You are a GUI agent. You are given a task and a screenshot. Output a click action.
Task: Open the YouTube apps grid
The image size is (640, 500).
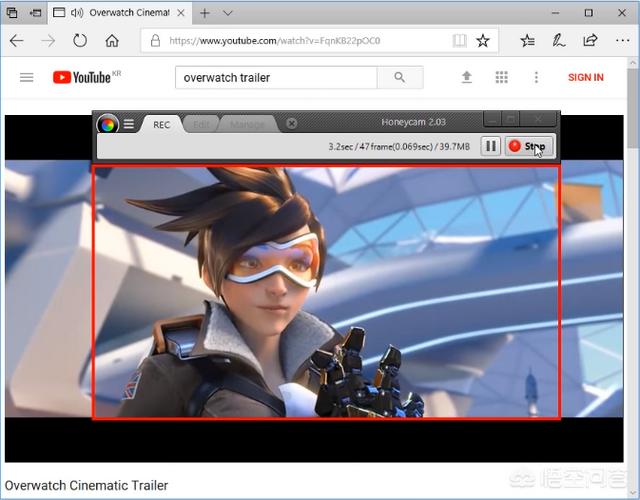click(x=501, y=77)
